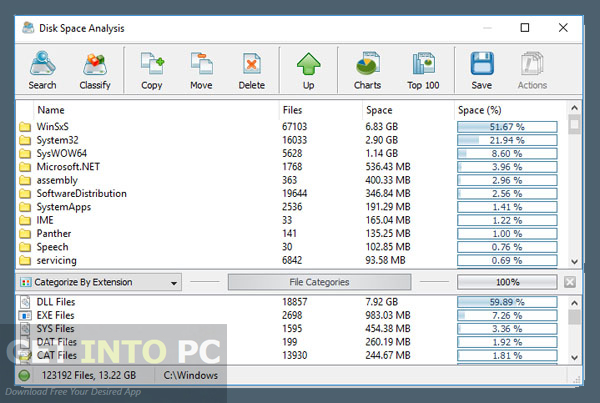600x403 pixels.
Task: Open the Charts view
Action: (367, 71)
